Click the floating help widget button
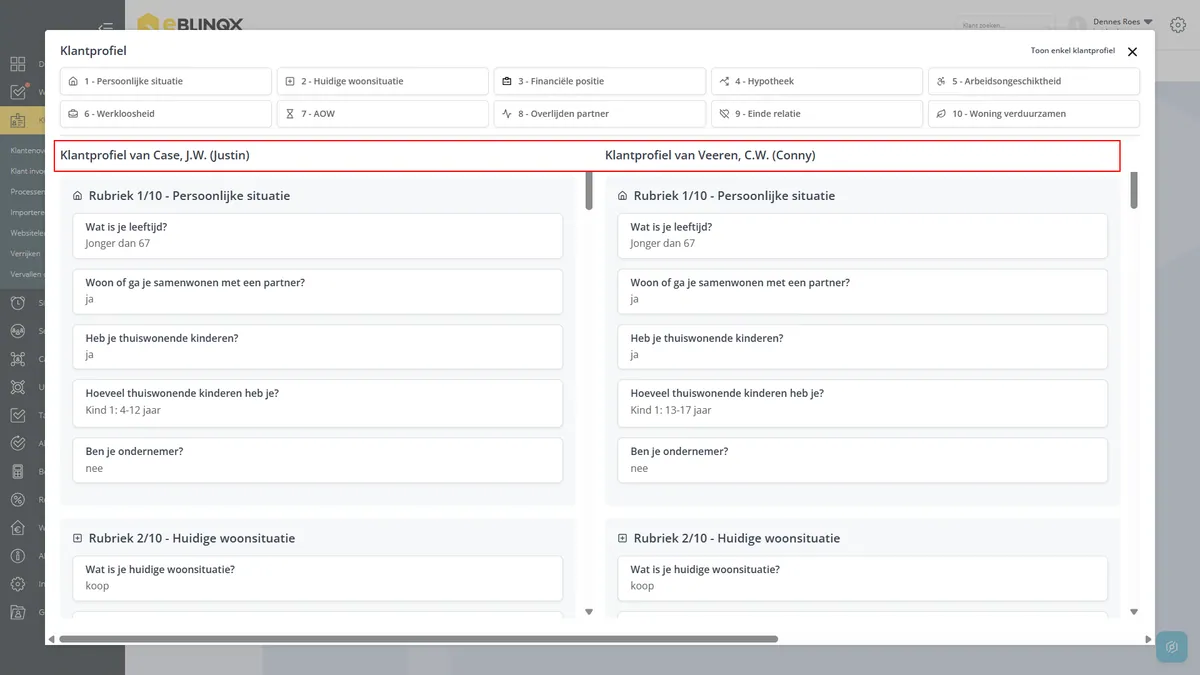The width and height of the screenshot is (1200, 675). click(x=1172, y=647)
